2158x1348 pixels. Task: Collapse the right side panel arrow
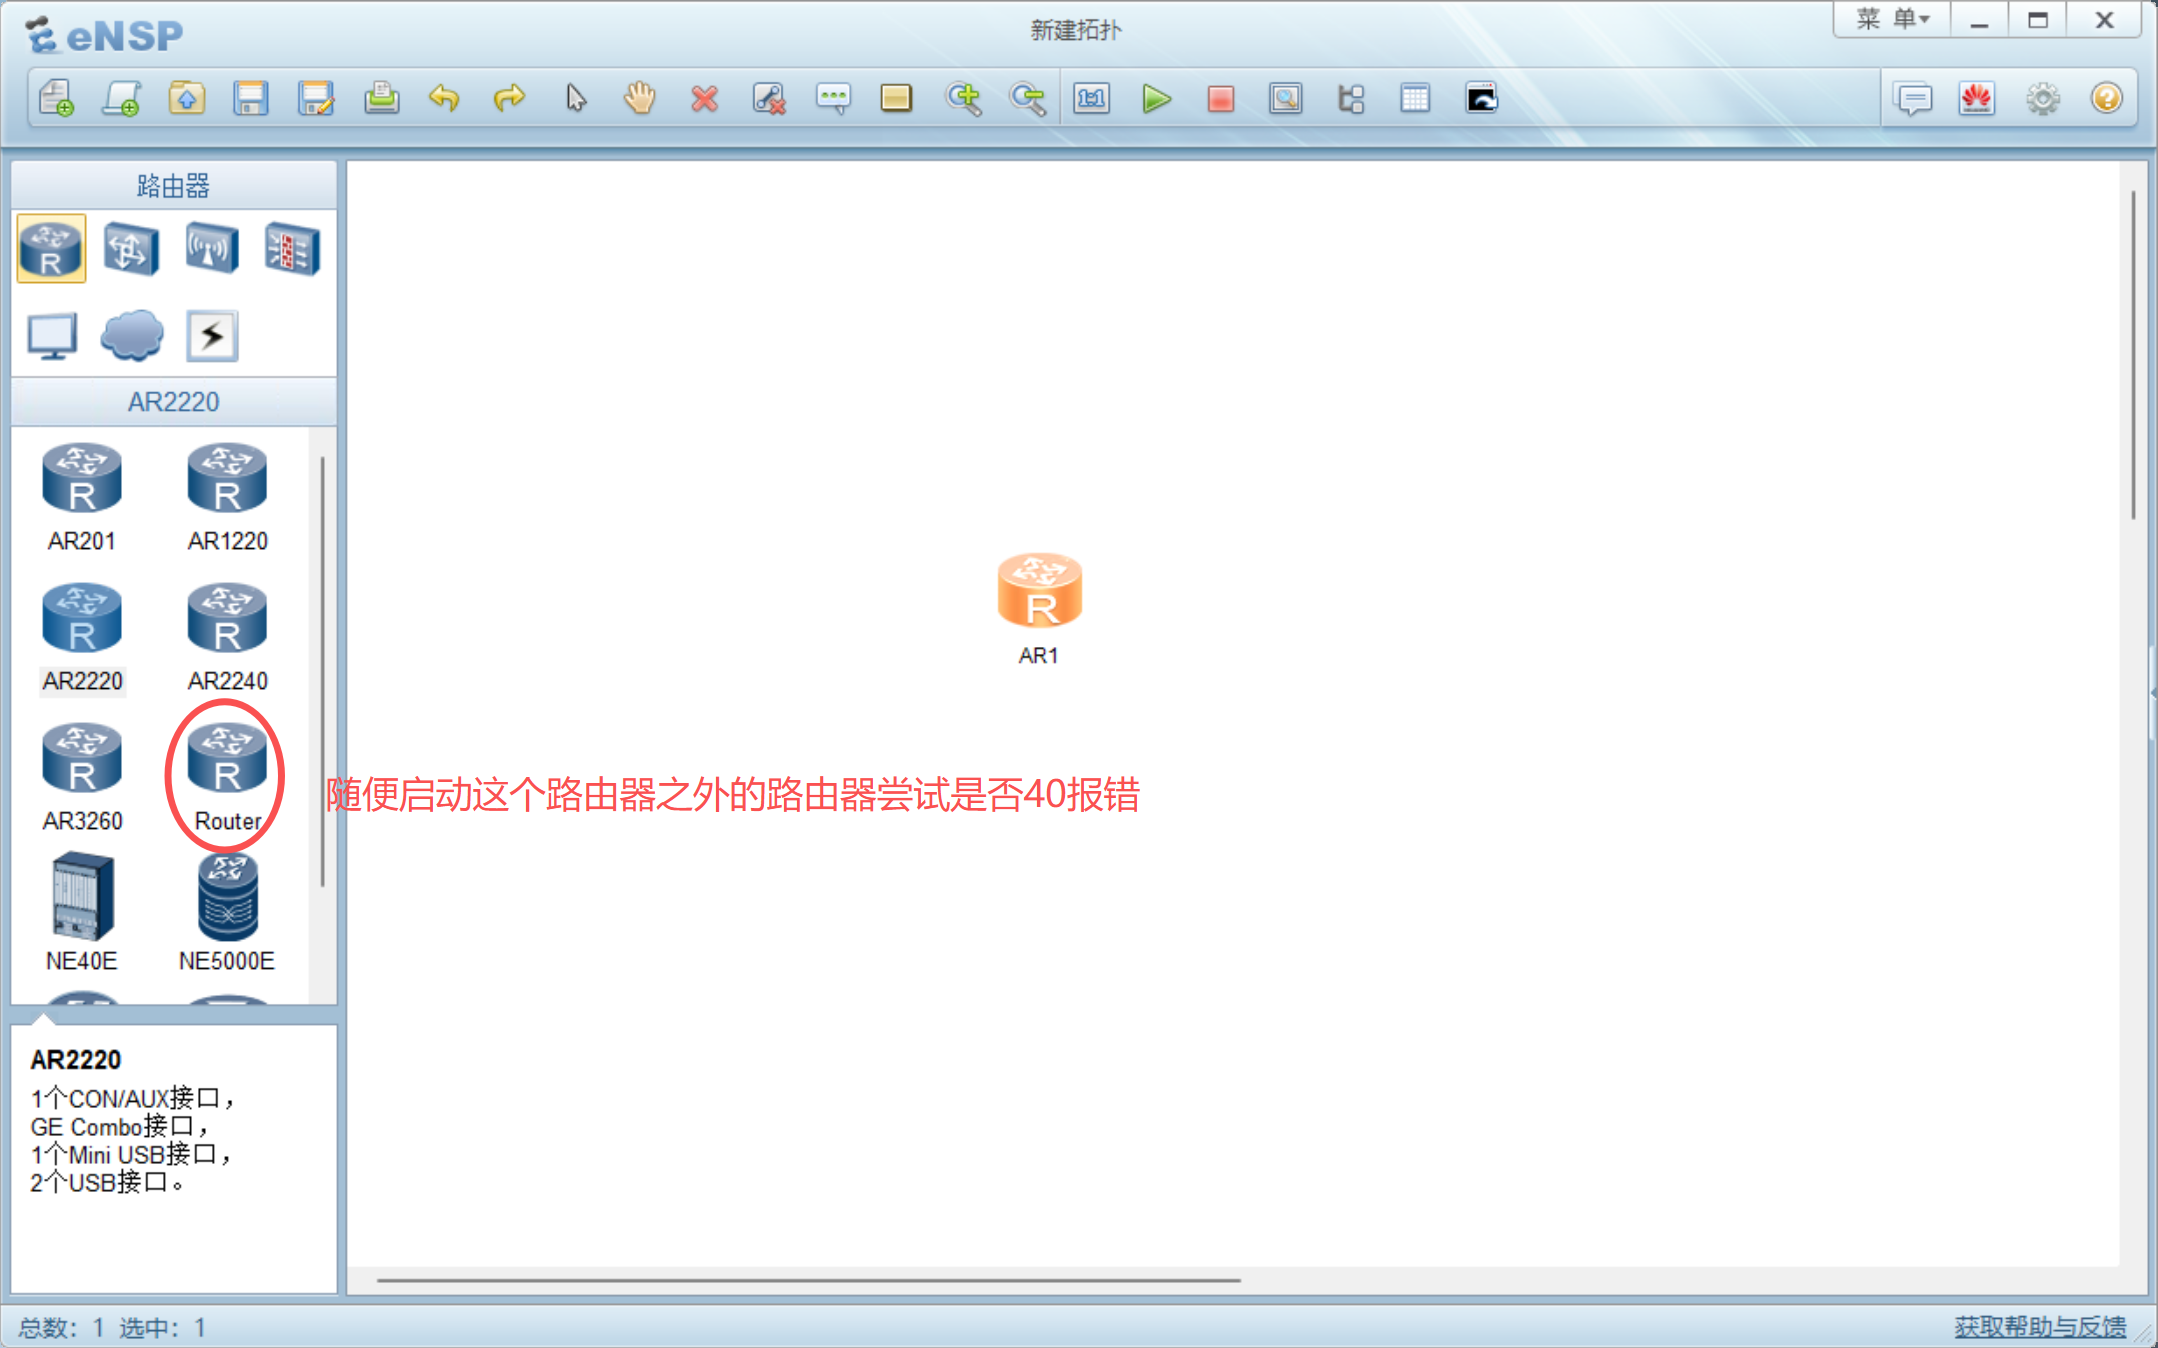point(2152,692)
